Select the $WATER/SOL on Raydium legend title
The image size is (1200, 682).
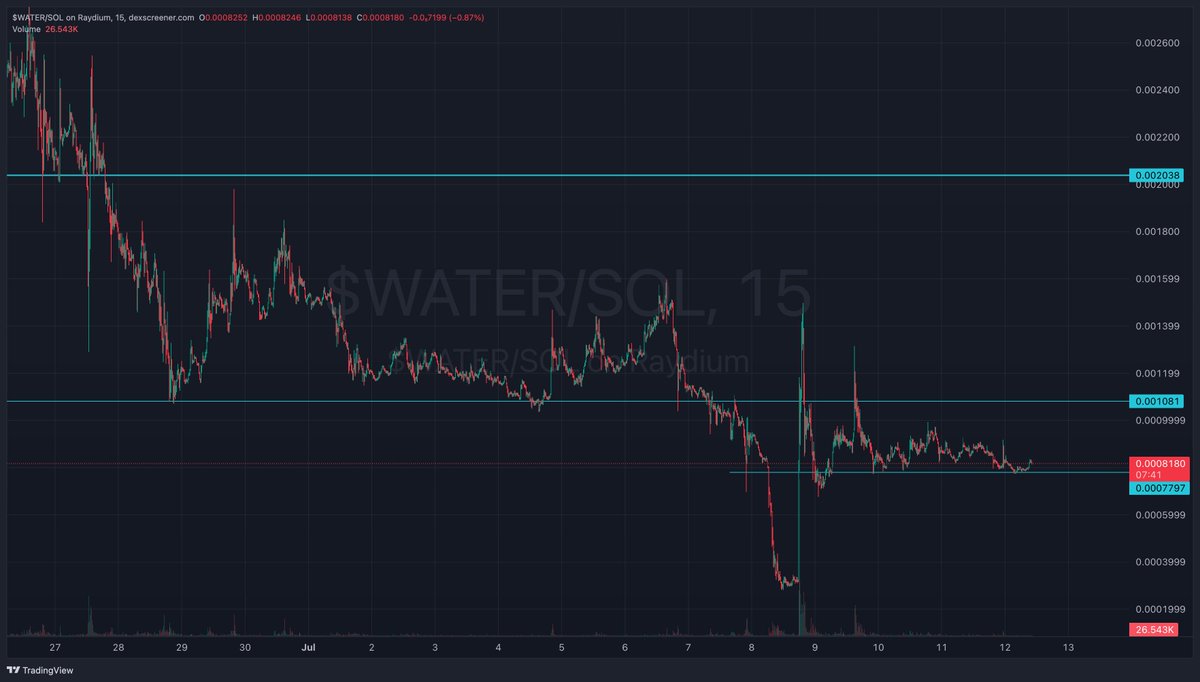(x=102, y=17)
